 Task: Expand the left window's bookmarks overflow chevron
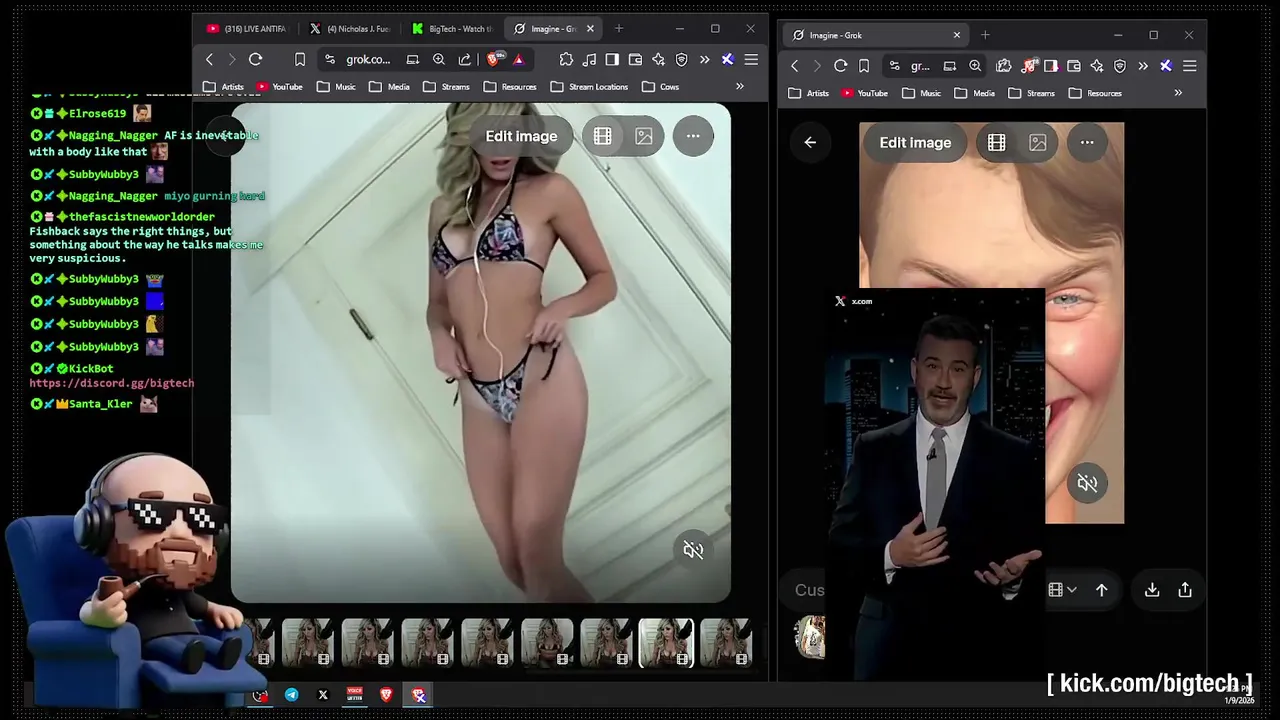[740, 87]
